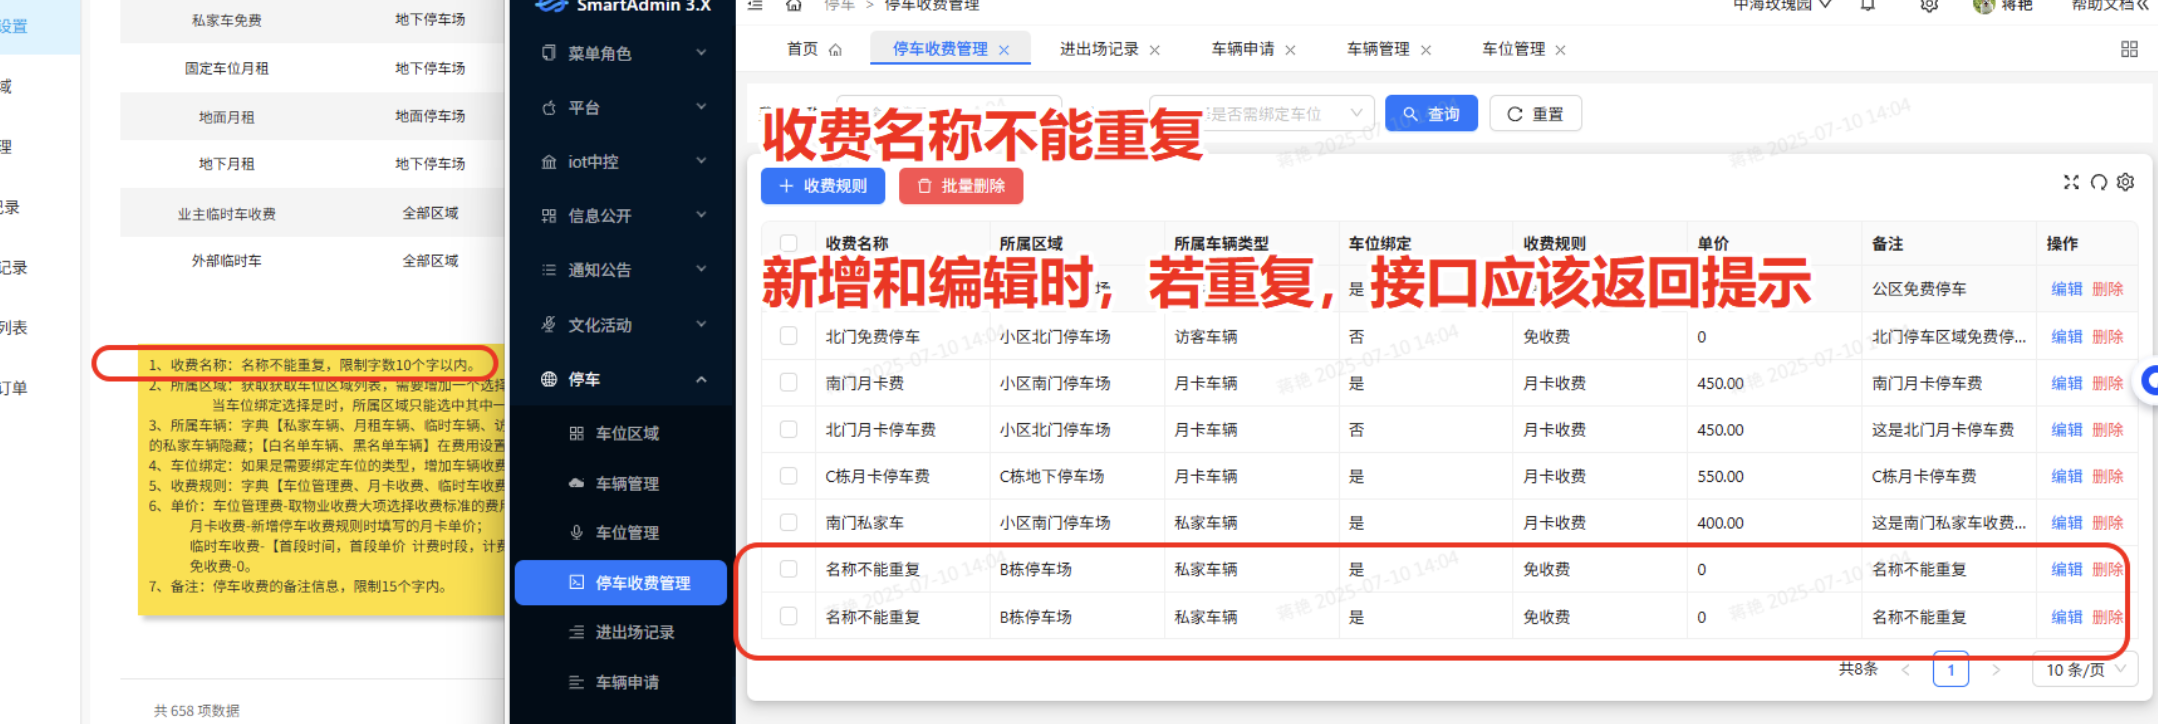Open the tab layout grid icon

(x=2129, y=49)
